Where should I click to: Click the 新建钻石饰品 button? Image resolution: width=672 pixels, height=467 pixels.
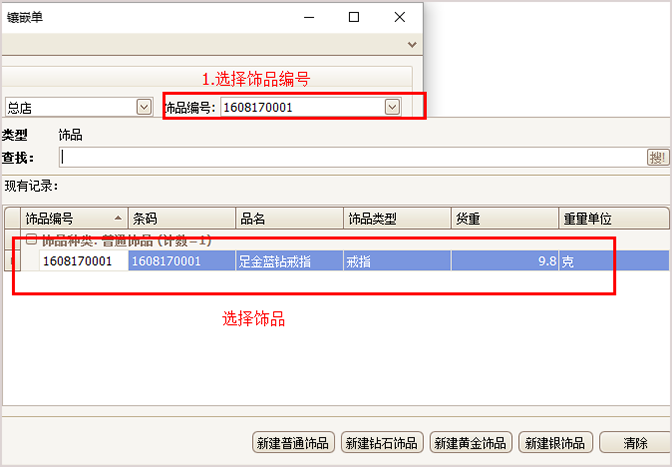tap(382, 442)
